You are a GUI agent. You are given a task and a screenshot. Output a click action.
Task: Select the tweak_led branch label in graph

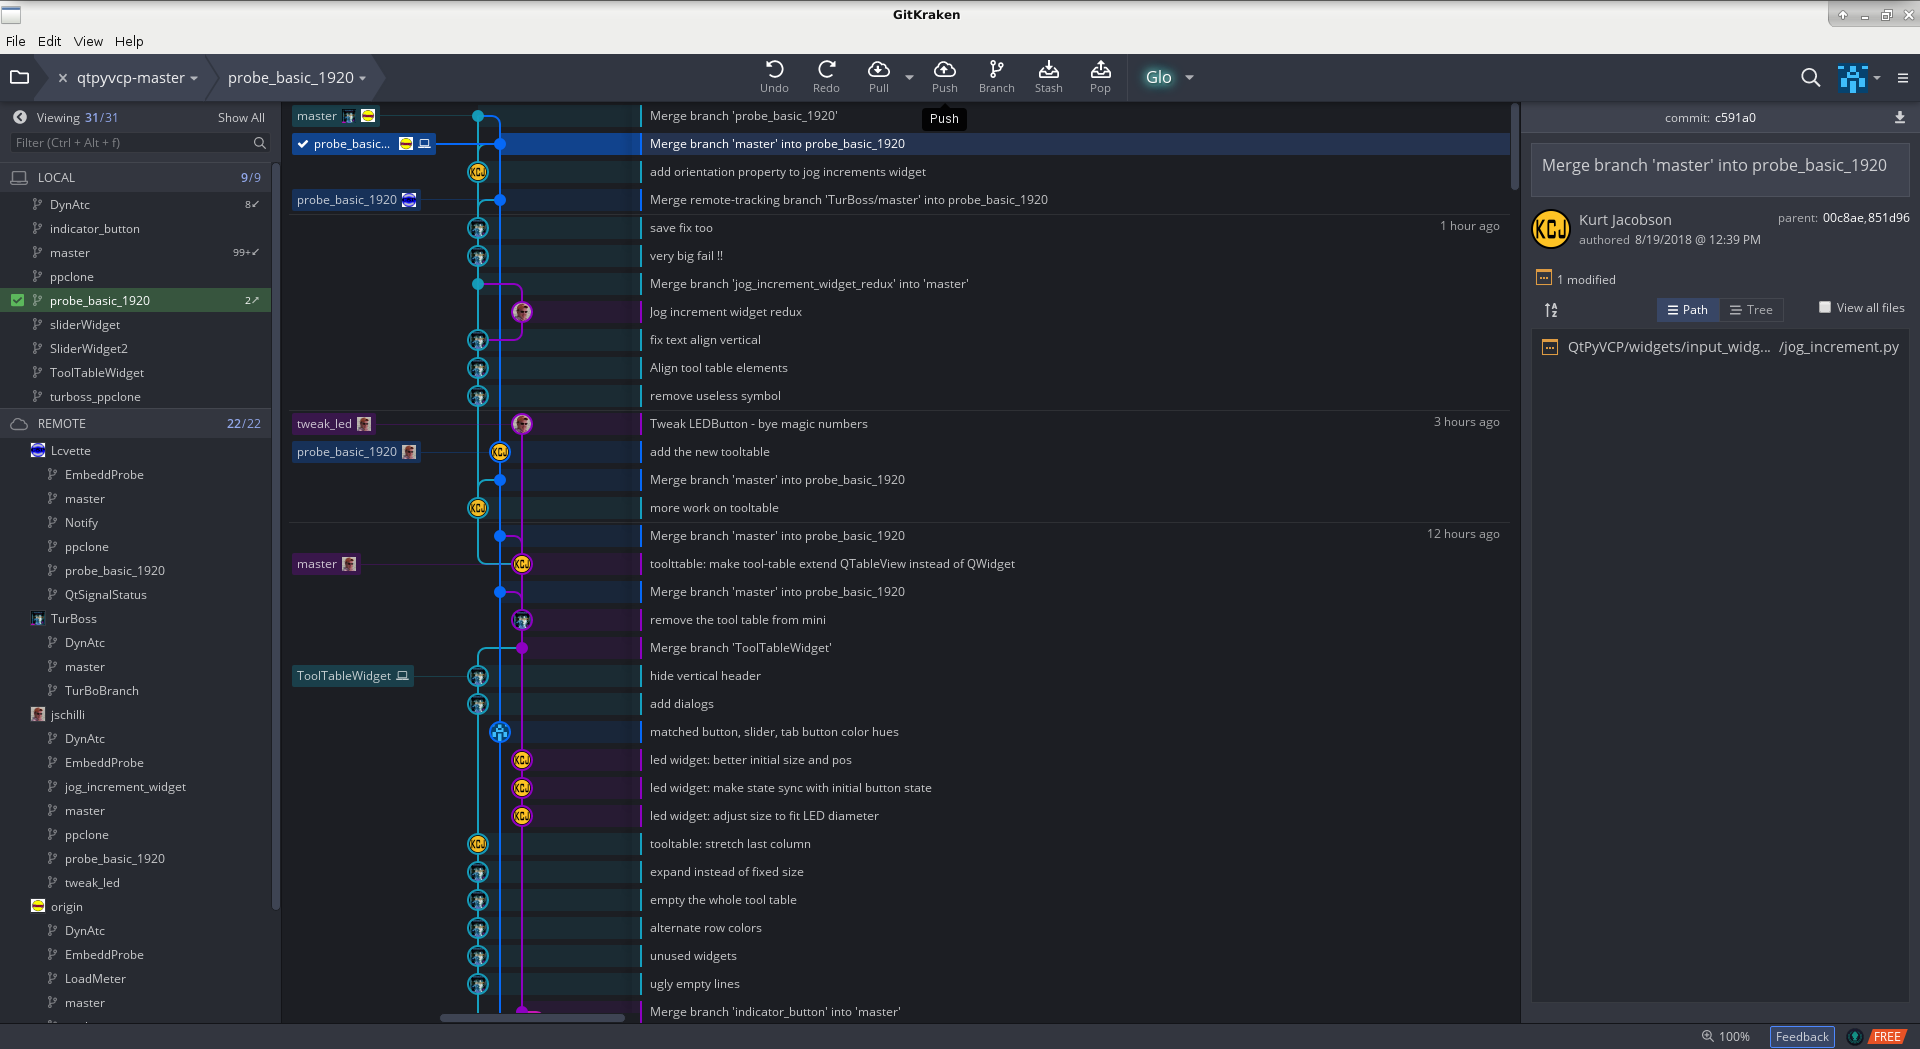pos(333,424)
